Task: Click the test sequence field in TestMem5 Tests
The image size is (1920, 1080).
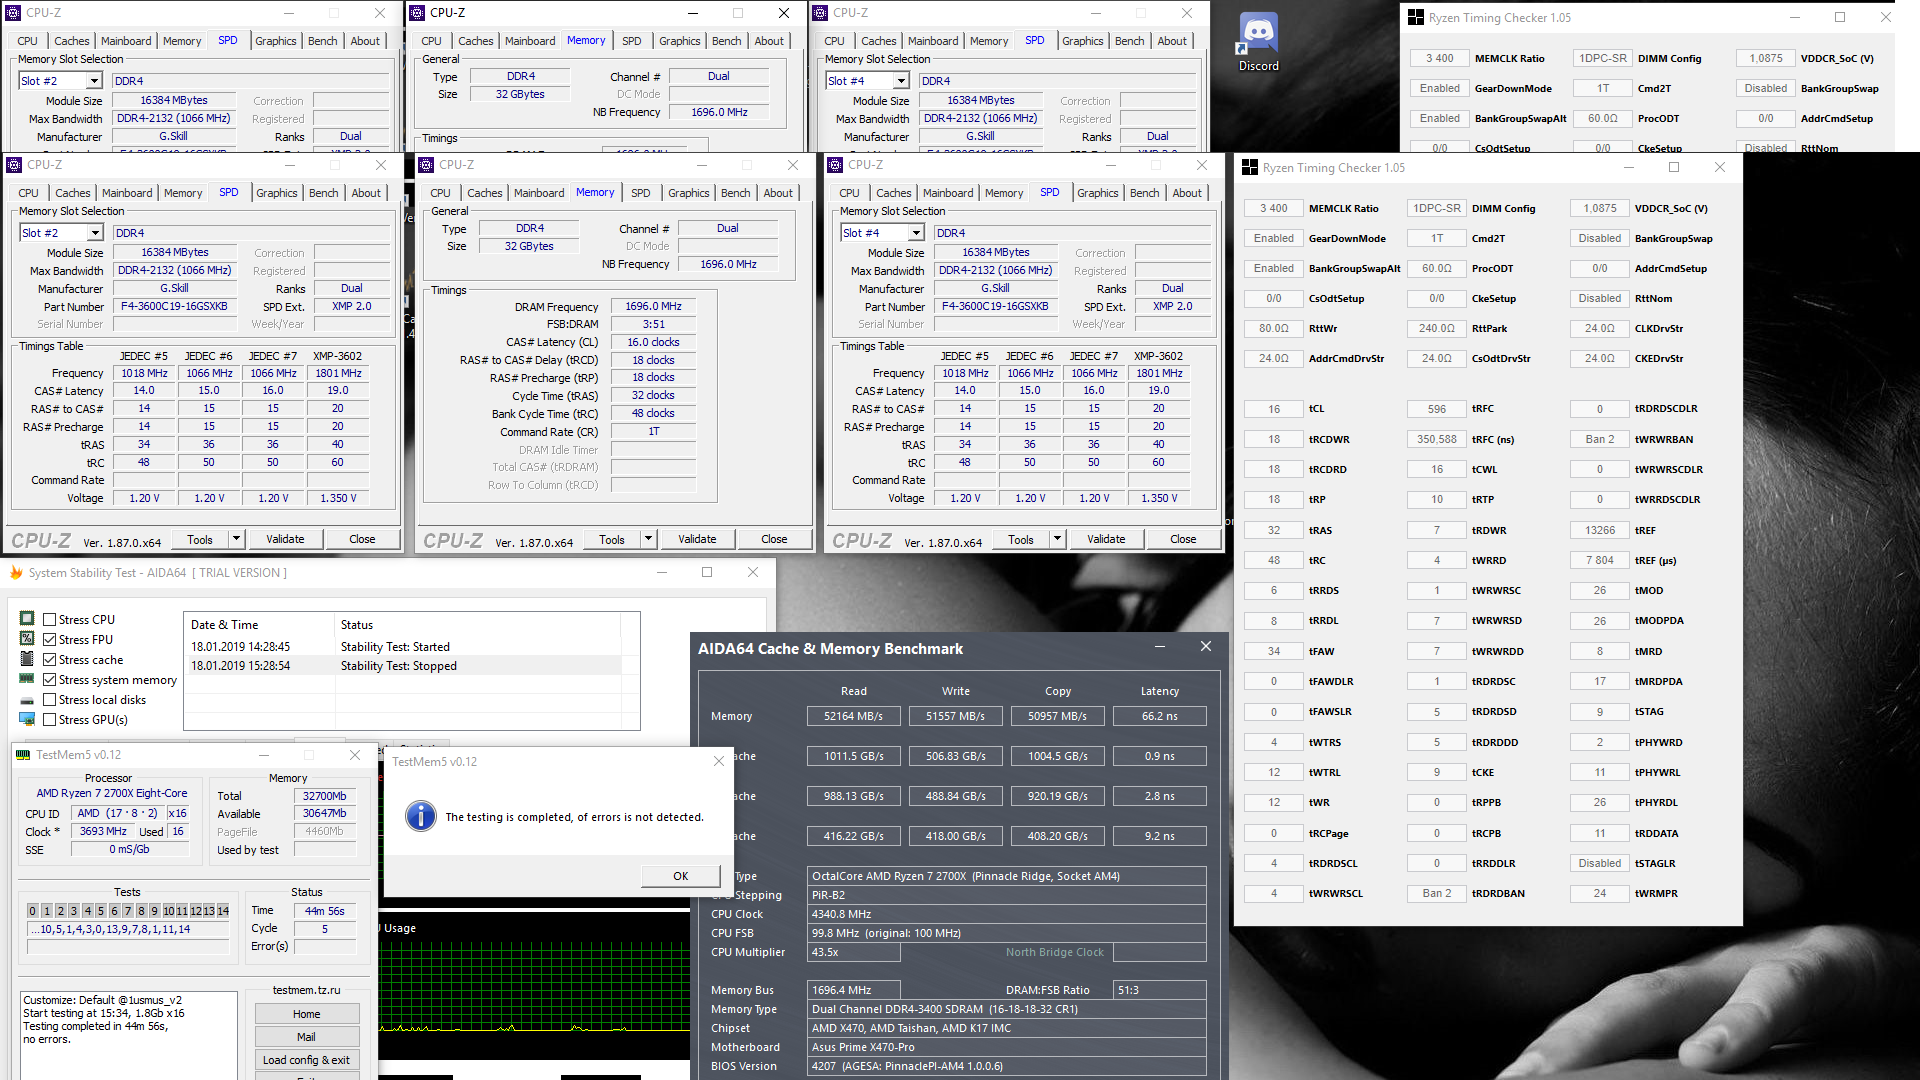Action: coord(127,929)
